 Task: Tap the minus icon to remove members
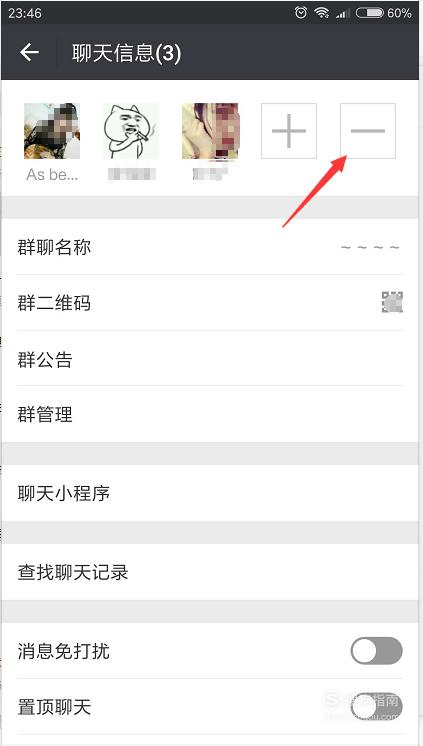click(x=368, y=131)
